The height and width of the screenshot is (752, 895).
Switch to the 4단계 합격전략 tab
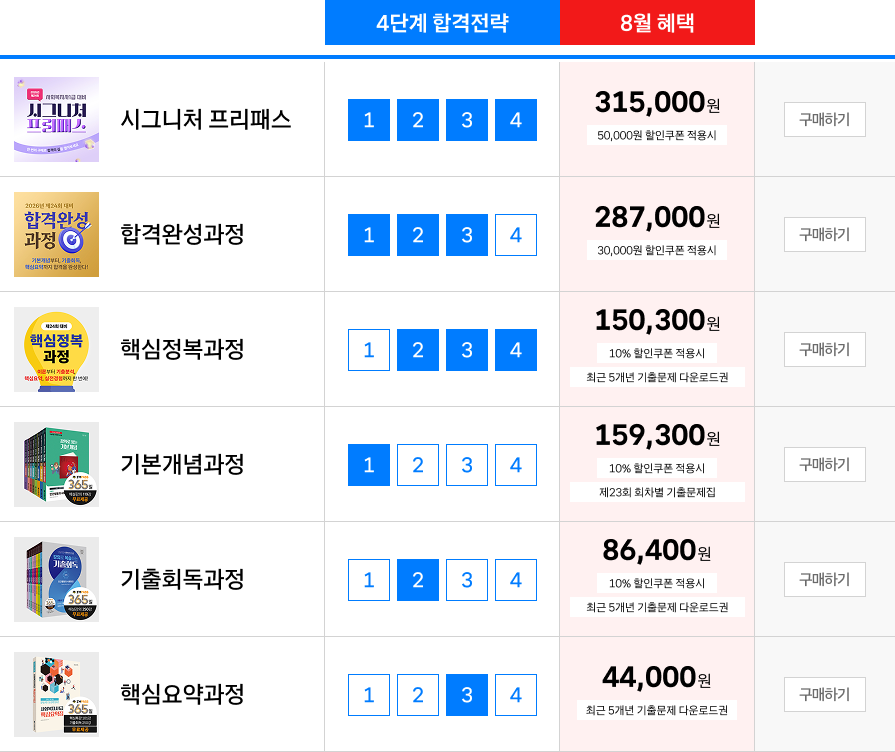(x=442, y=22)
